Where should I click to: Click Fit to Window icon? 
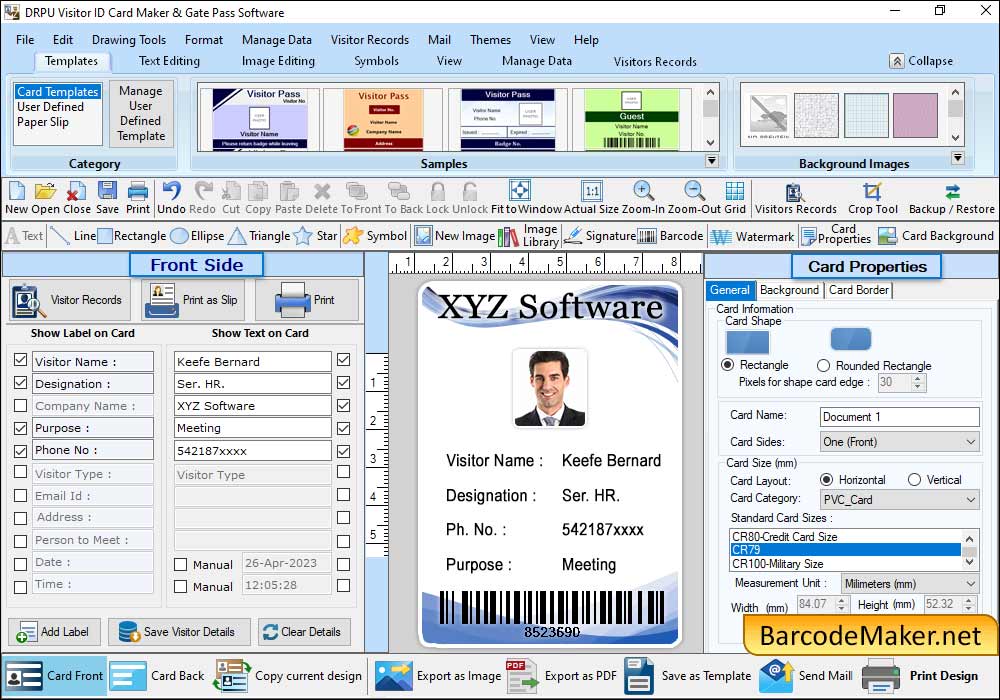[520, 191]
